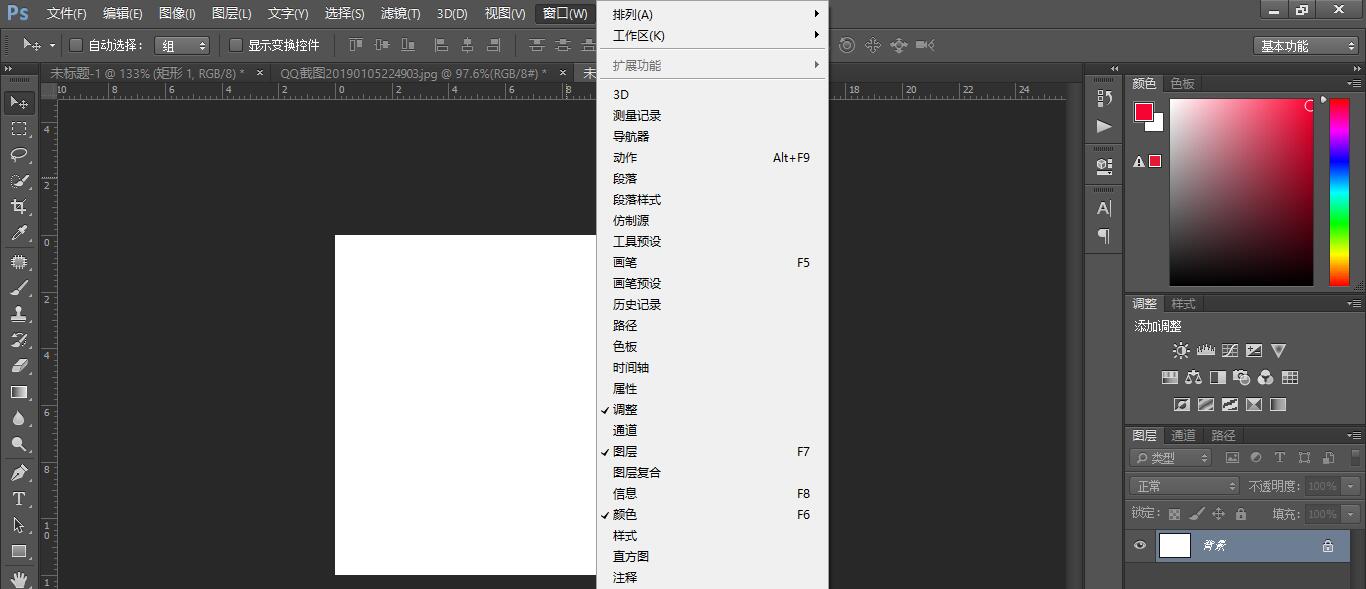The width and height of the screenshot is (1366, 589).
Task: Click the lock icon on 背景 layer
Action: point(1327,546)
